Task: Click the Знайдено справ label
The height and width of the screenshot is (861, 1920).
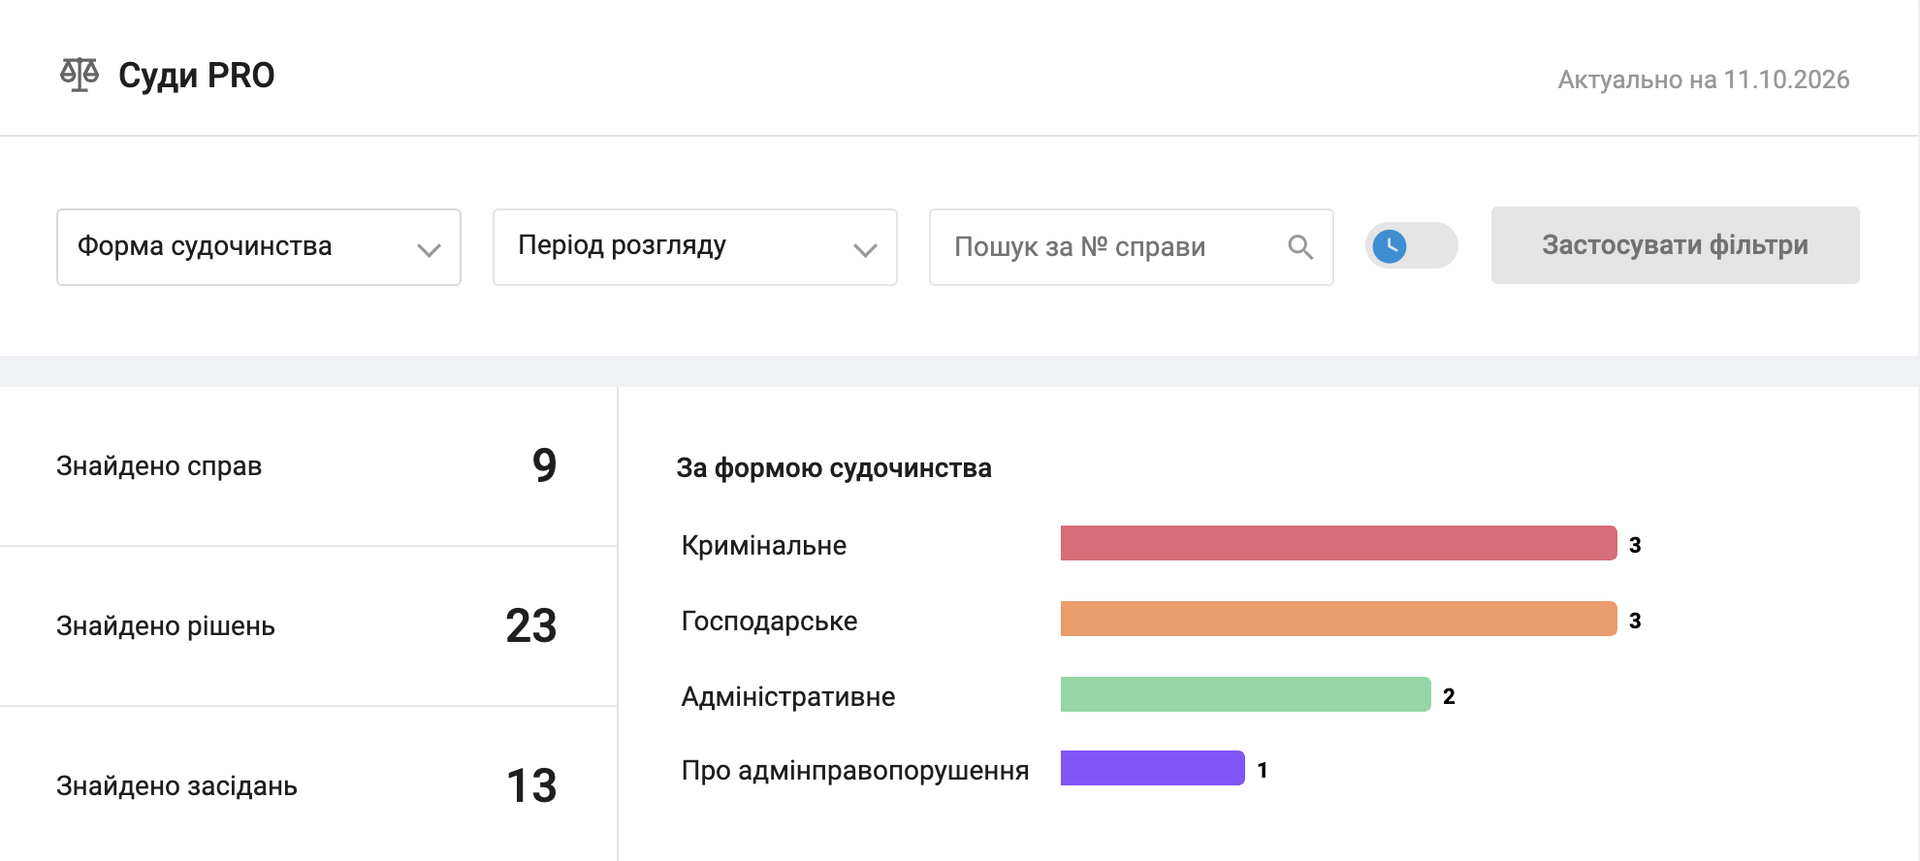Action: (x=159, y=466)
